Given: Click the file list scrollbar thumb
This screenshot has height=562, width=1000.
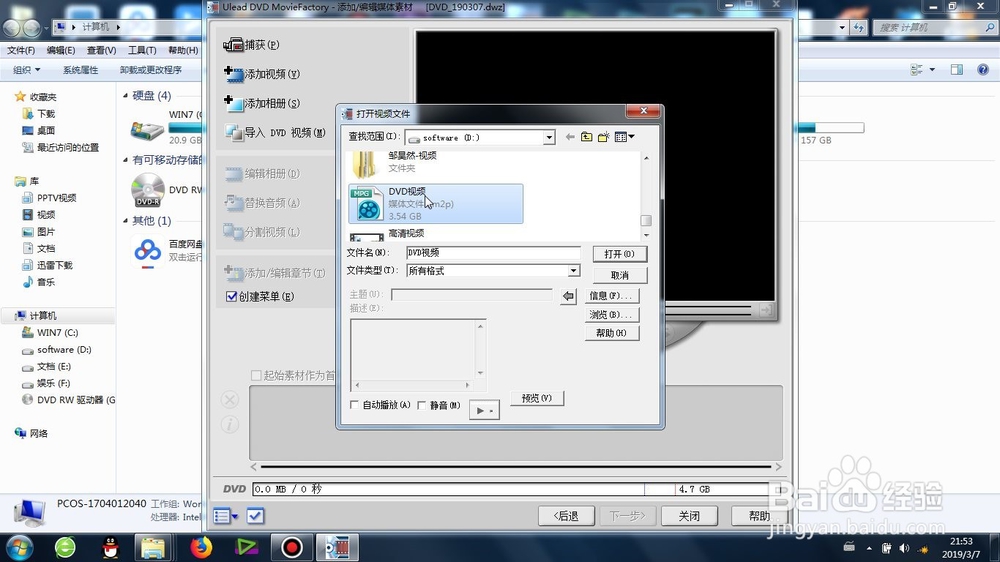Looking at the screenshot, I should click(x=646, y=221).
